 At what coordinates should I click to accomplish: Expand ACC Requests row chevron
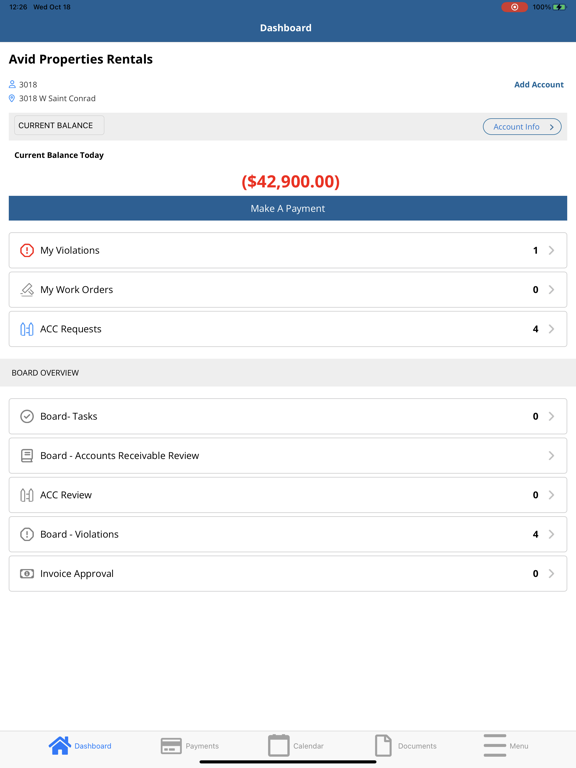pos(552,329)
